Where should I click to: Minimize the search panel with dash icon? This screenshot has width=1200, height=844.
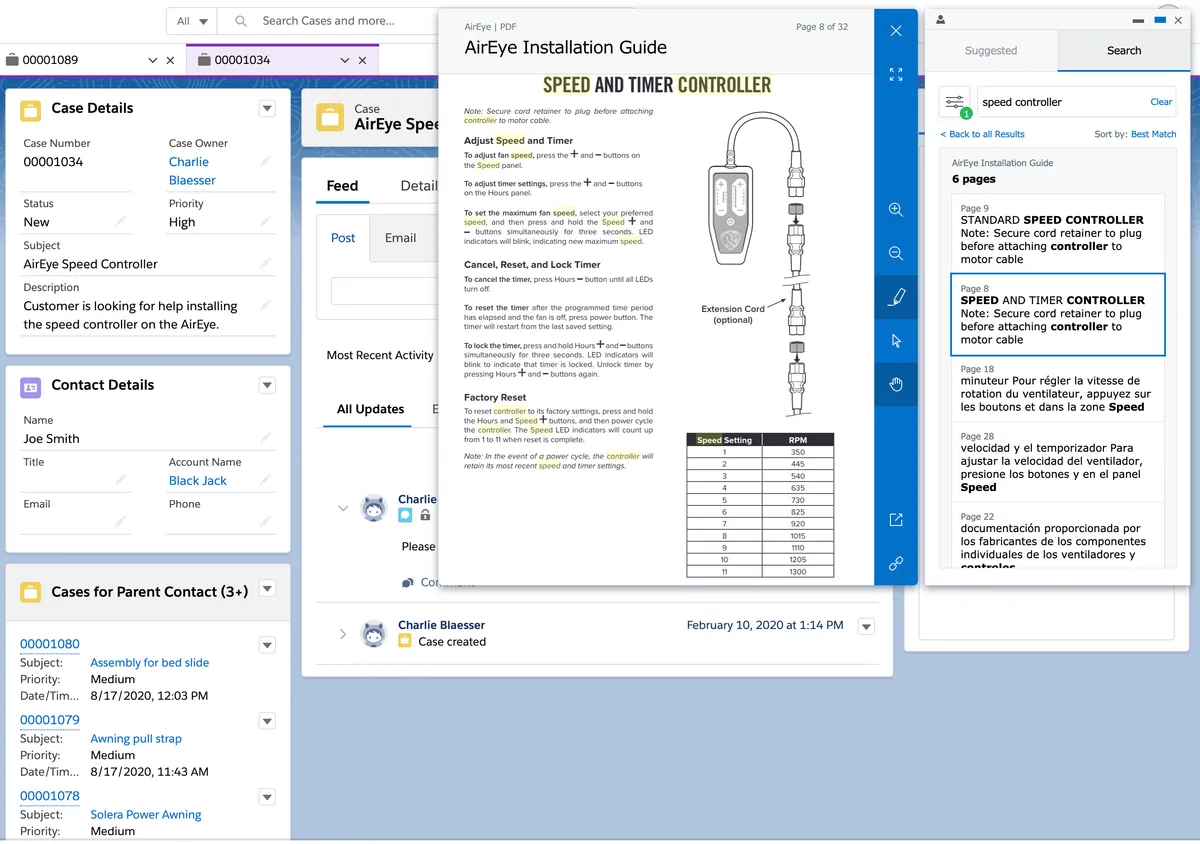(x=1138, y=19)
